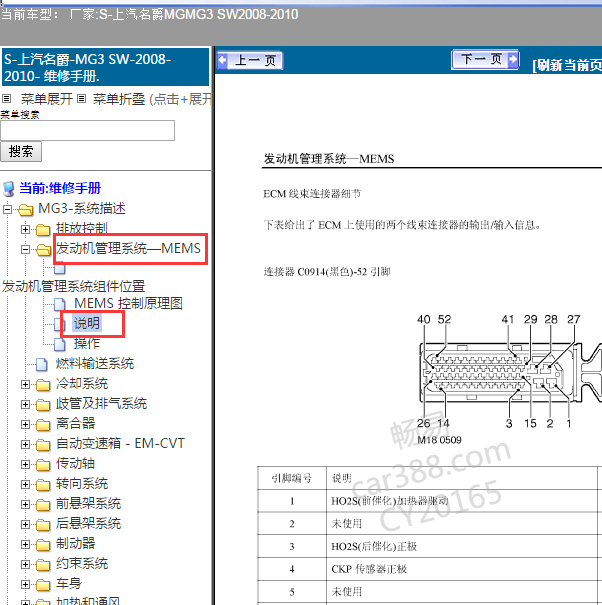Click 菜单折叠 to collapse all menus
The height and width of the screenshot is (605, 602).
(x=118, y=99)
